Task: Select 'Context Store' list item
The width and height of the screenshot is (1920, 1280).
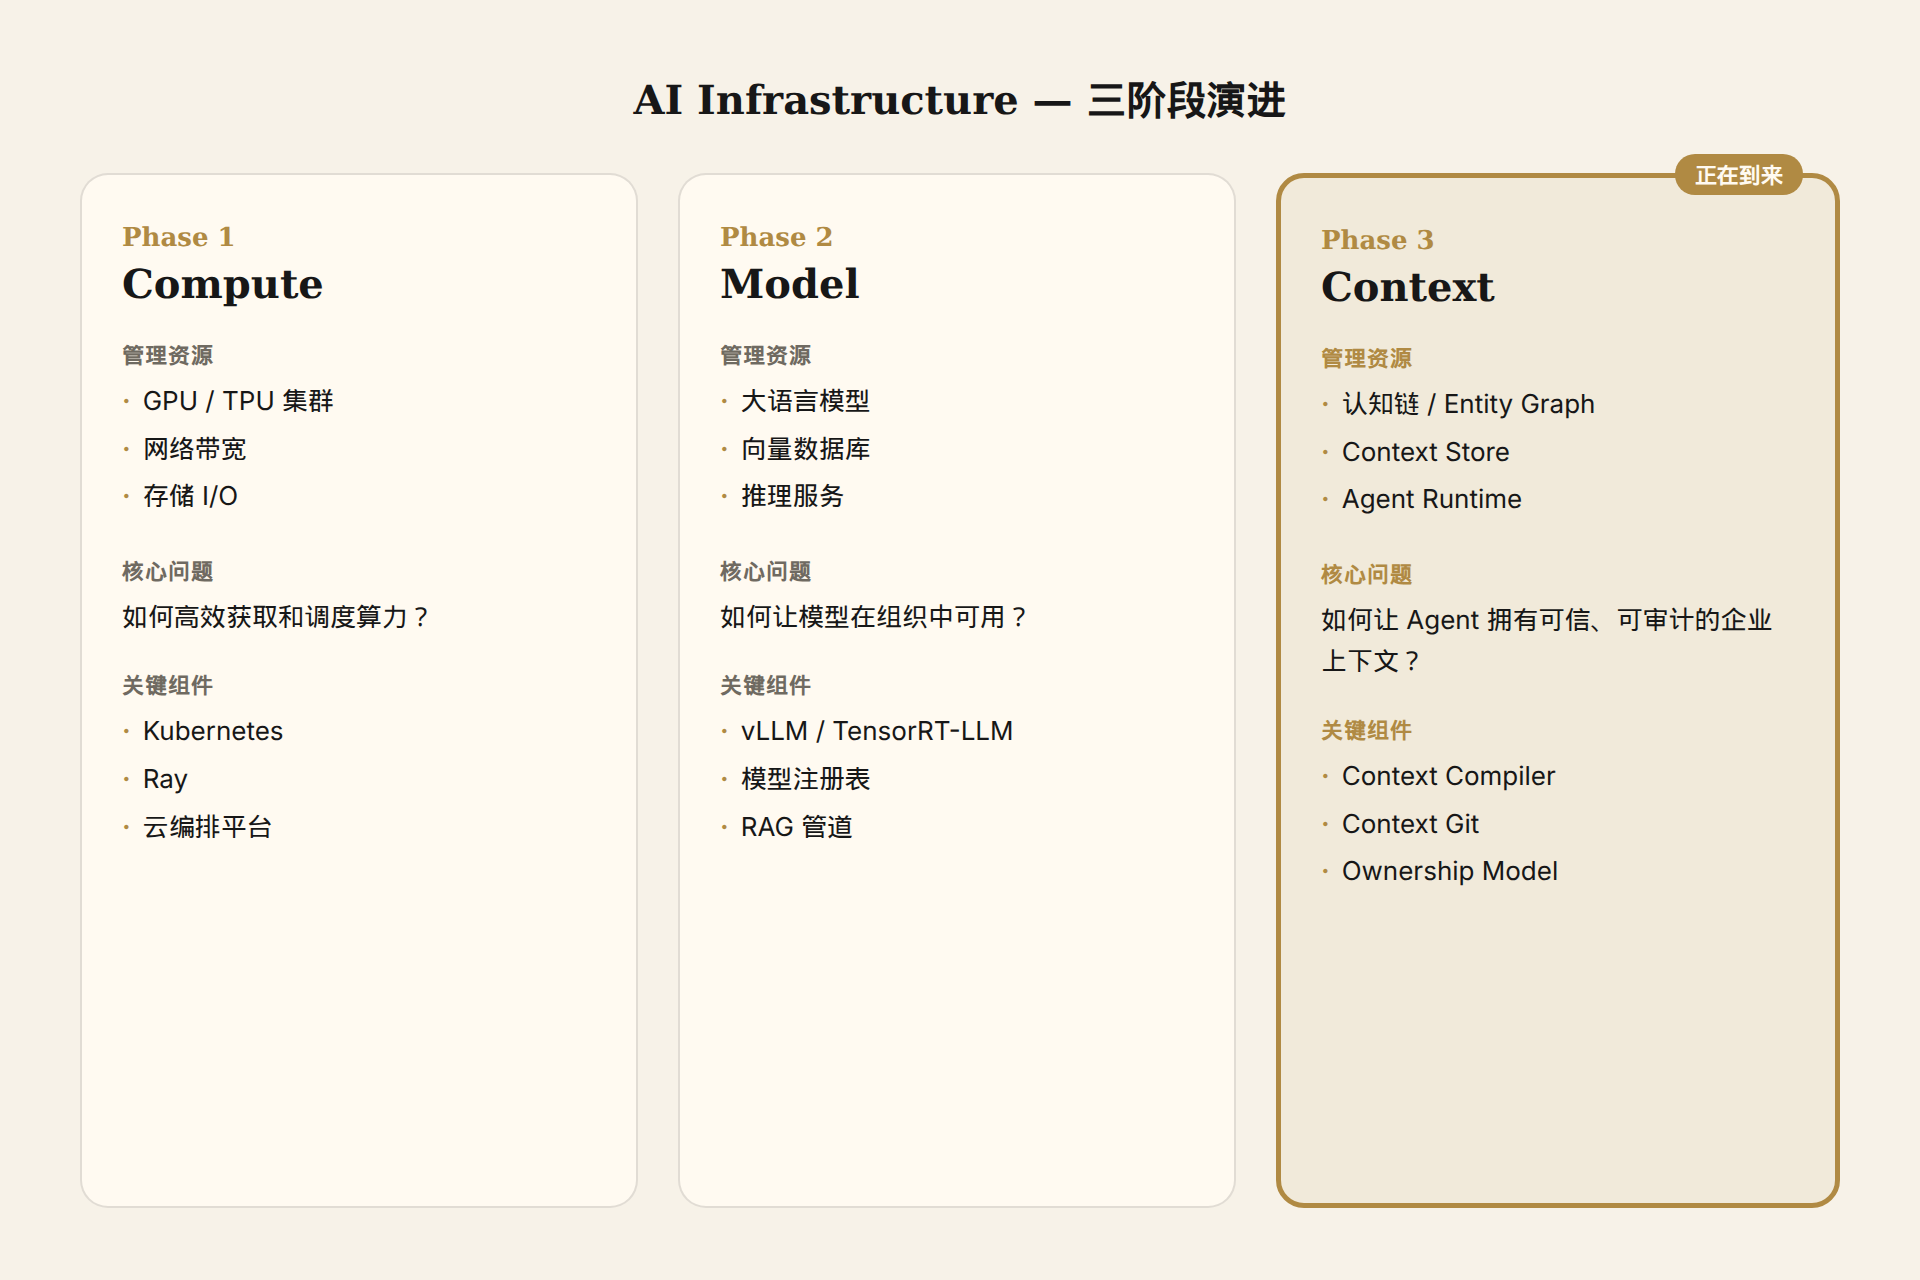Action: (x=1425, y=452)
